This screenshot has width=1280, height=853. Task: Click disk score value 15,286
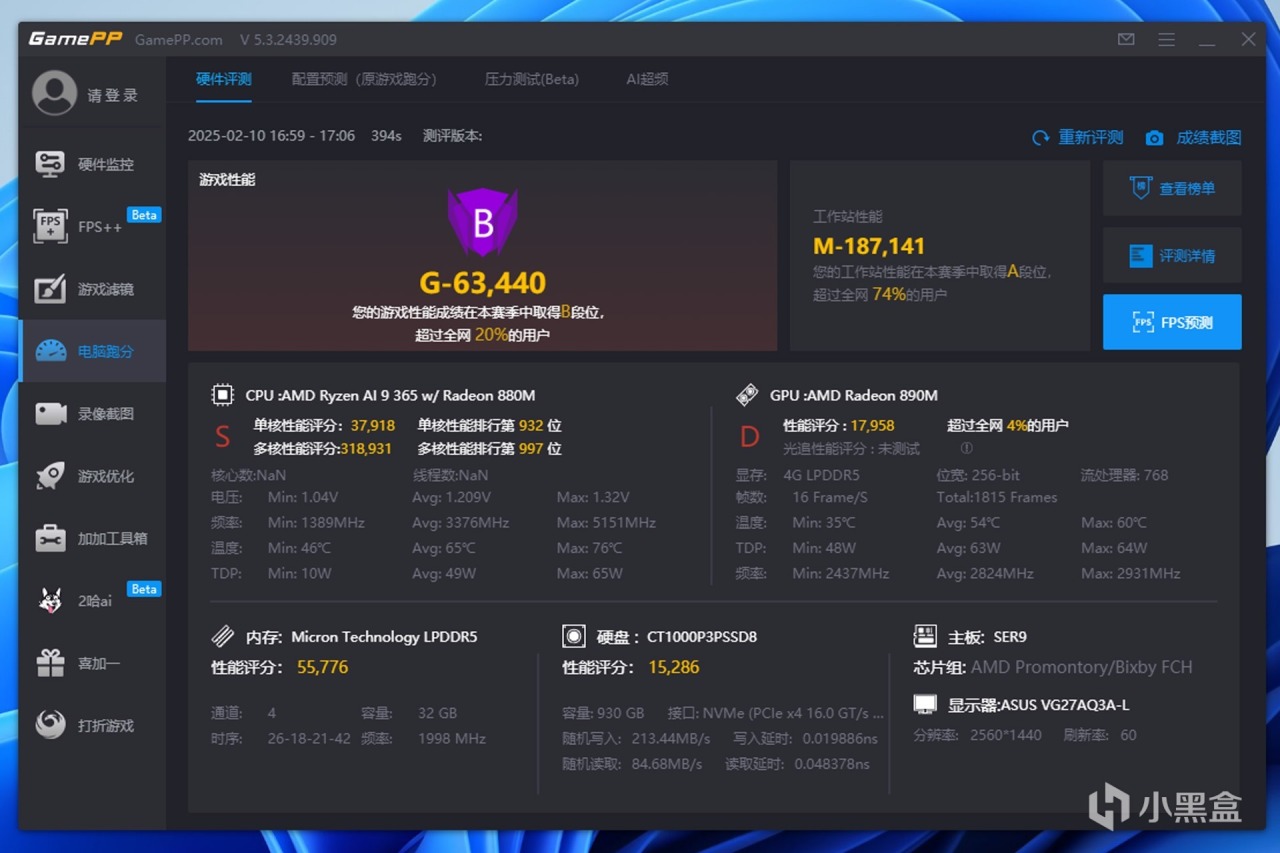click(674, 667)
